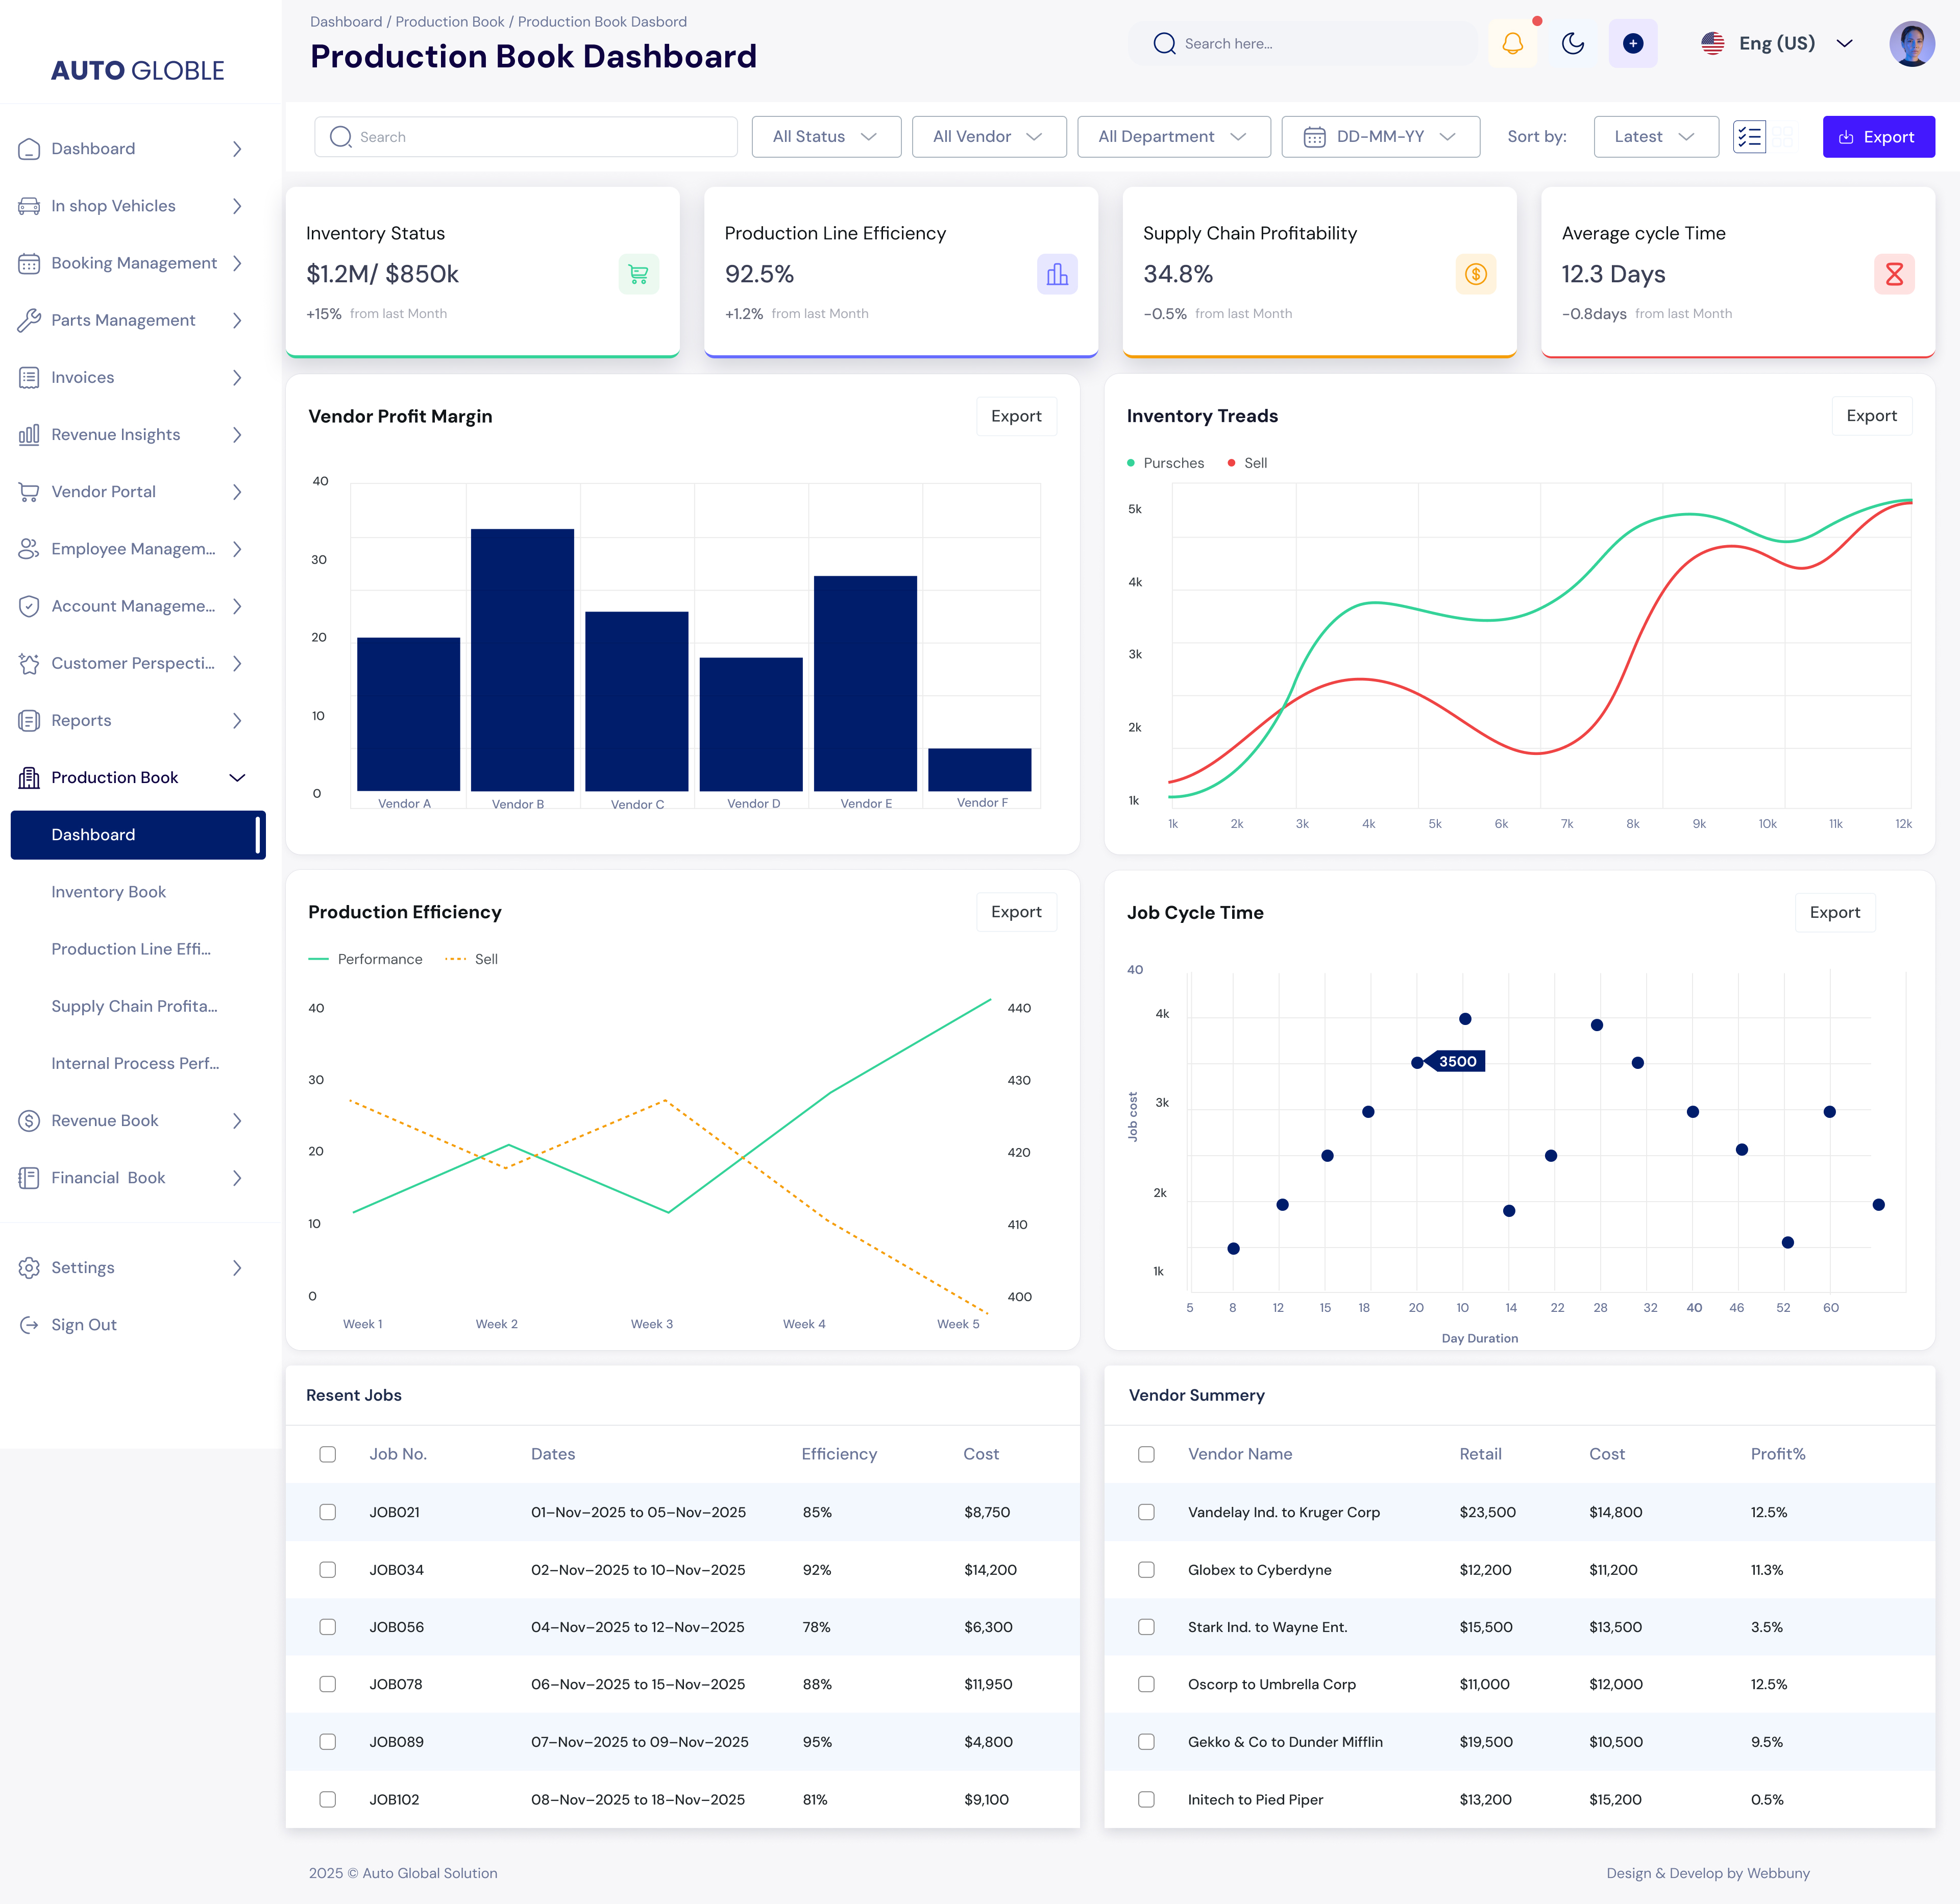1960x1904 pixels.
Task: Toggle Pursches legend dot in Inventory Treads
Action: point(1131,463)
